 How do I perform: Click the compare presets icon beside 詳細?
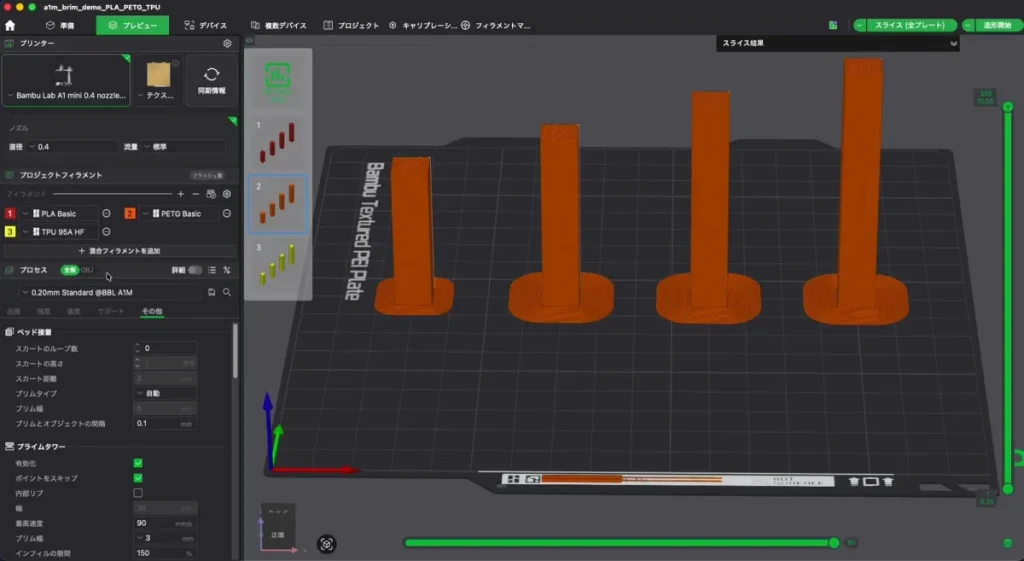coord(227,270)
